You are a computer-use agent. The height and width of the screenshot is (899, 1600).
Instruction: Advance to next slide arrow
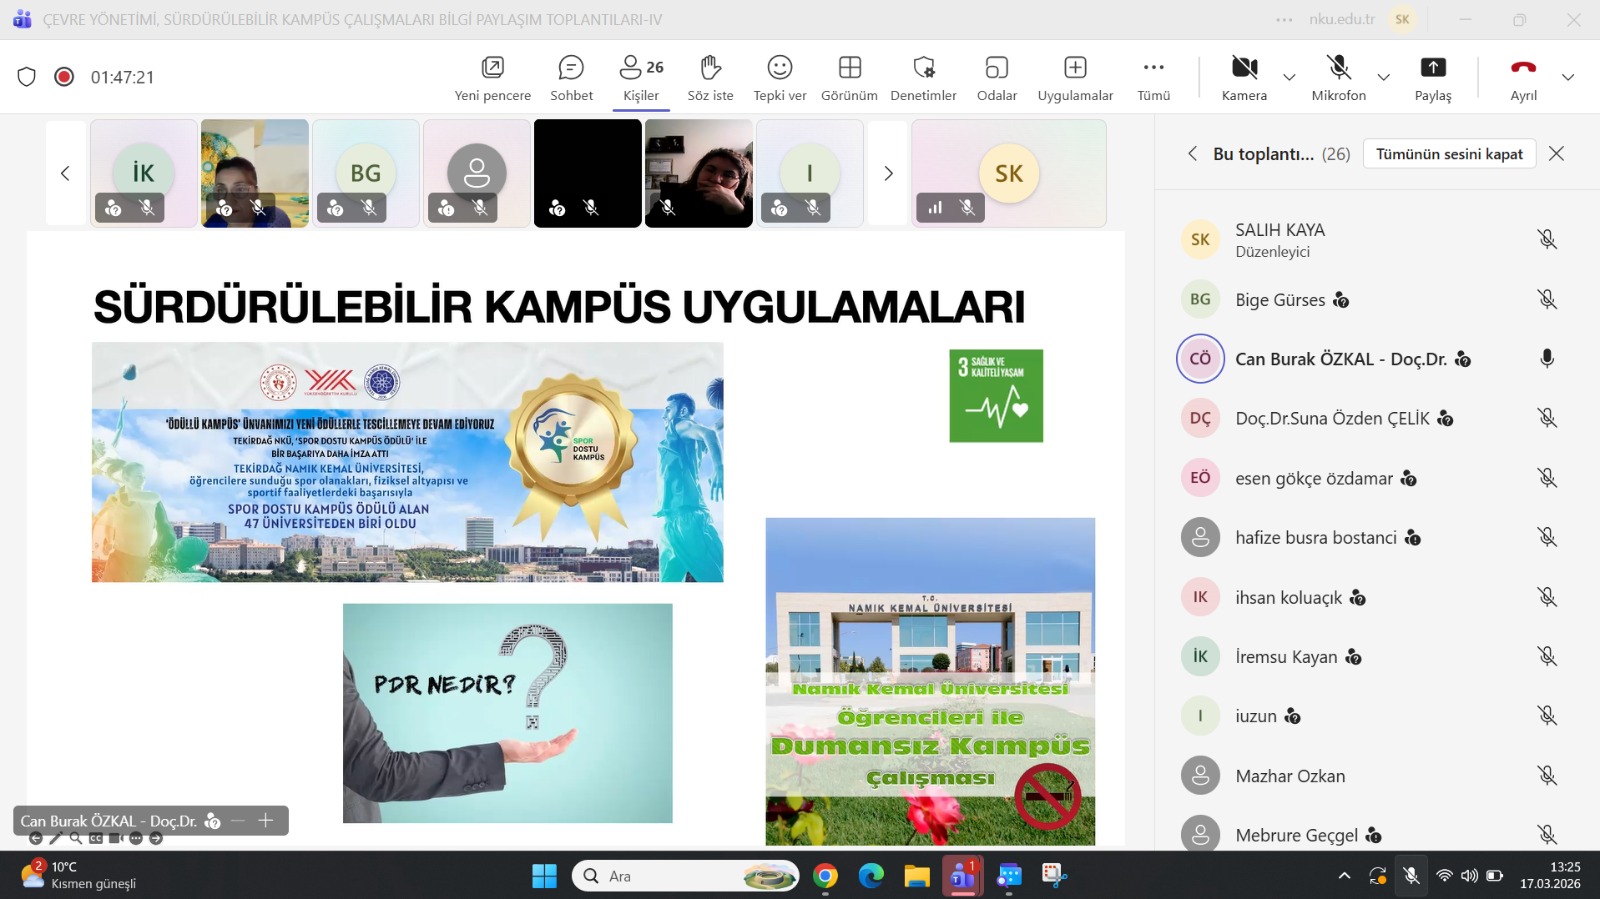(x=156, y=839)
